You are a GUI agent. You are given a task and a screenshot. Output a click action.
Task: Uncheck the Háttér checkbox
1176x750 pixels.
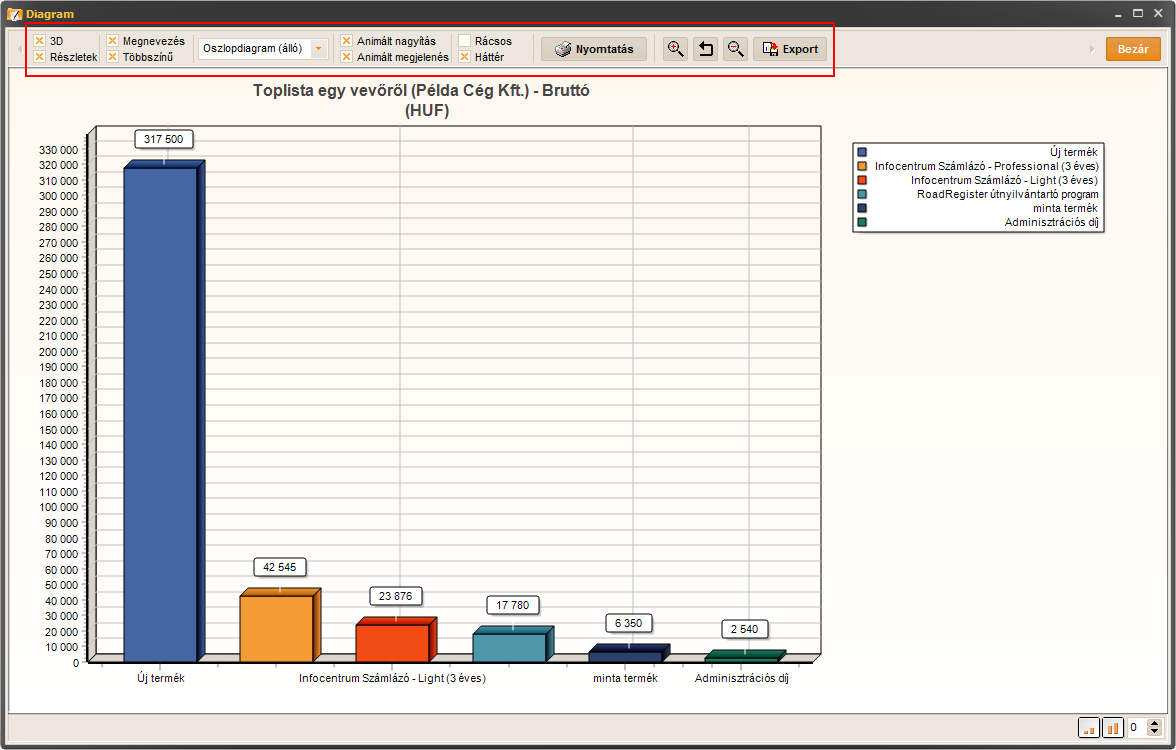464,56
